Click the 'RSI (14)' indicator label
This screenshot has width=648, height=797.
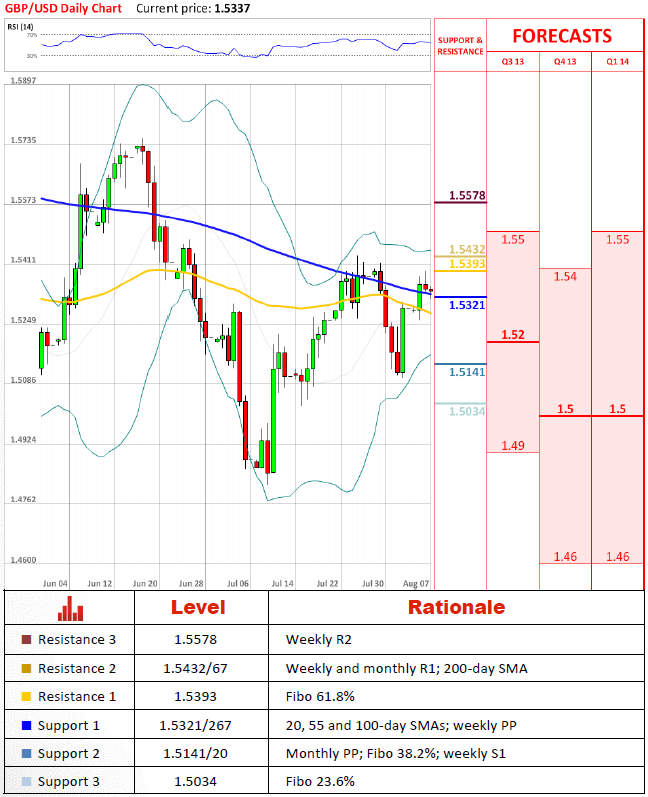pyautogui.click(x=20, y=26)
